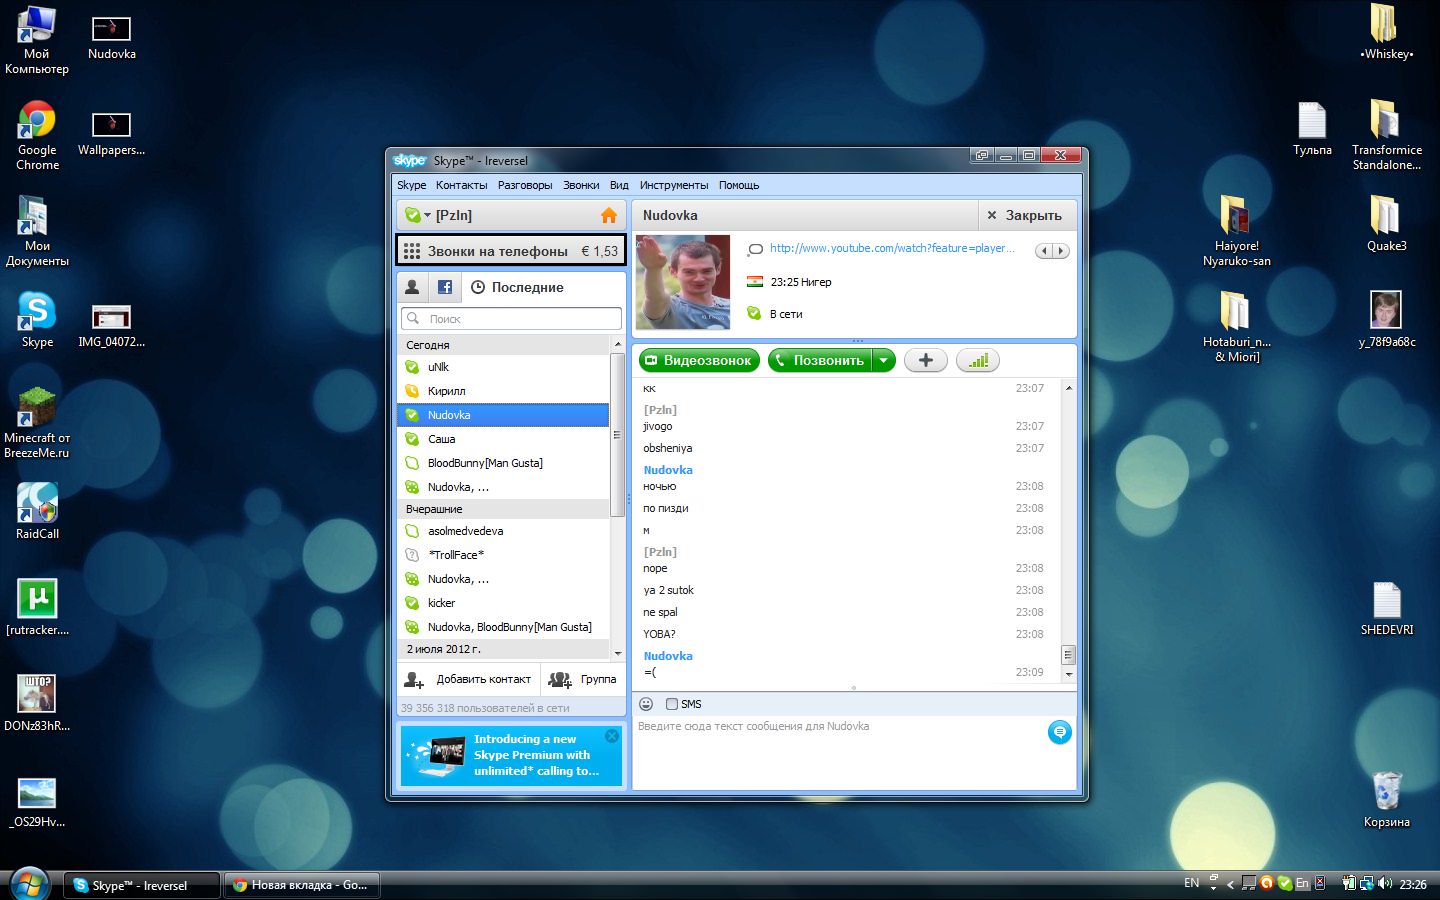Open the asolmedvedeva contact
The image size is (1440, 900).
click(x=503, y=531)
